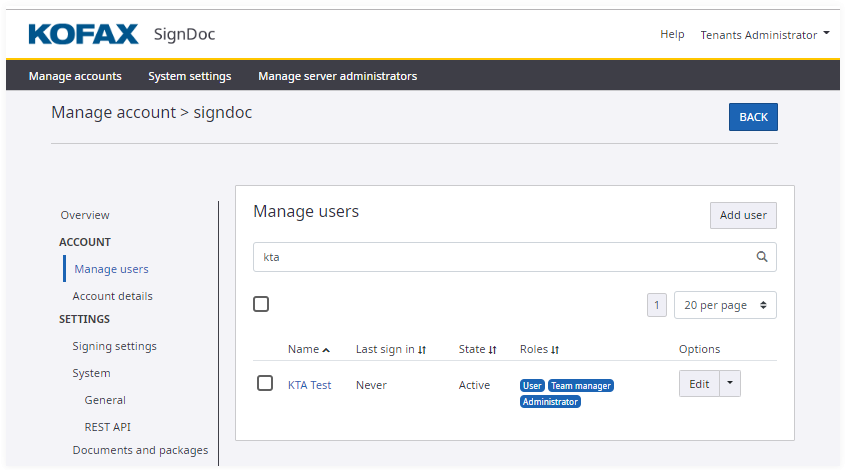Click the search magnifier icon
This screenshot has width=846, height=472.
(762, 257)
